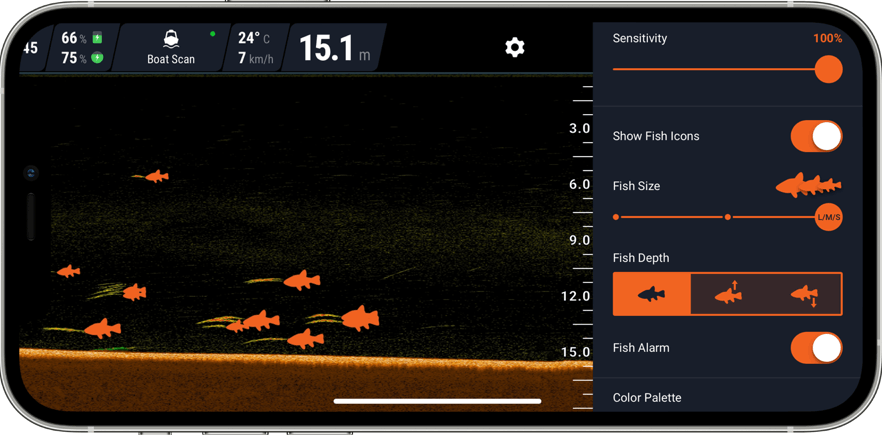Tap the 66 % battery value
Image resolution: width=882 pixels, height=435 pixels.
(74, 38)
